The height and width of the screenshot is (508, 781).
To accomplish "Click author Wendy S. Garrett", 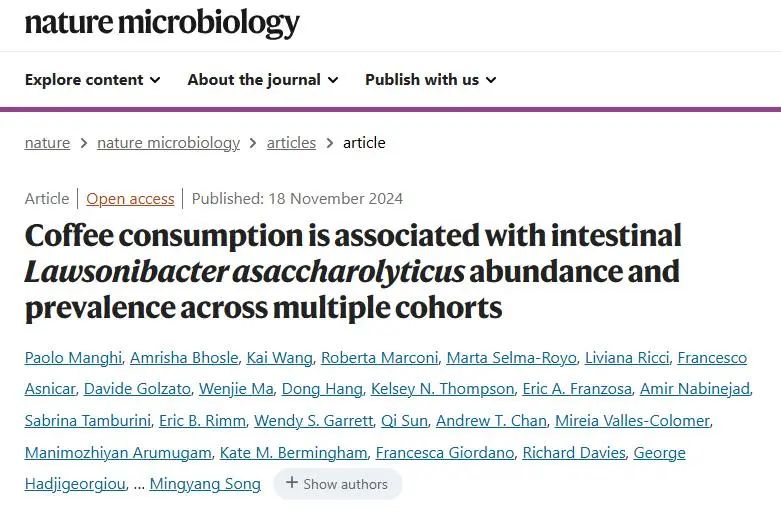I will [x=313, y=421].
